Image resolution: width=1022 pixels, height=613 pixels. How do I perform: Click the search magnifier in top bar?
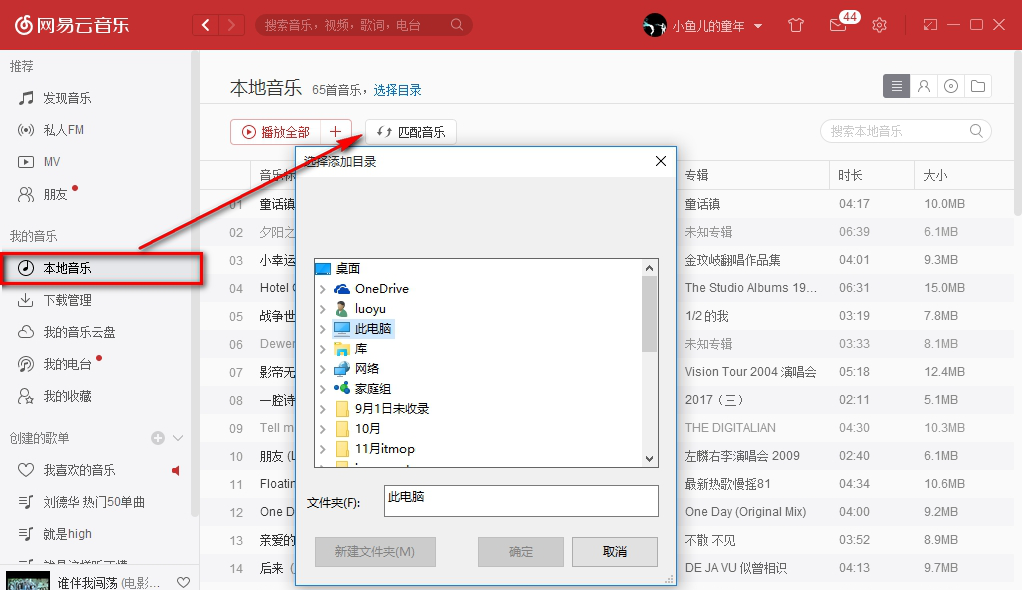tap(456, 25)
